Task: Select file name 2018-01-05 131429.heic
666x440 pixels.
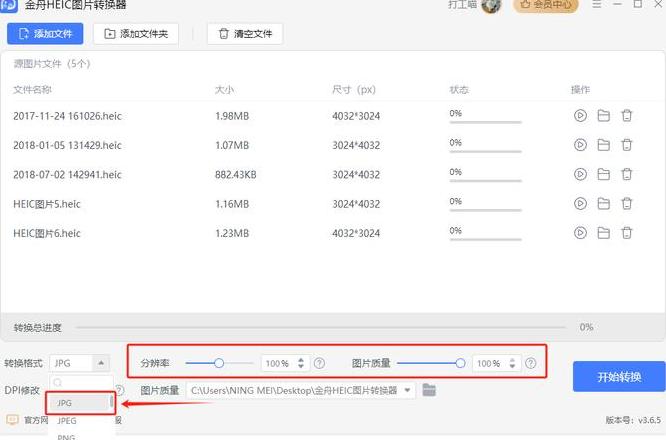Action: (x=67, y=145)
